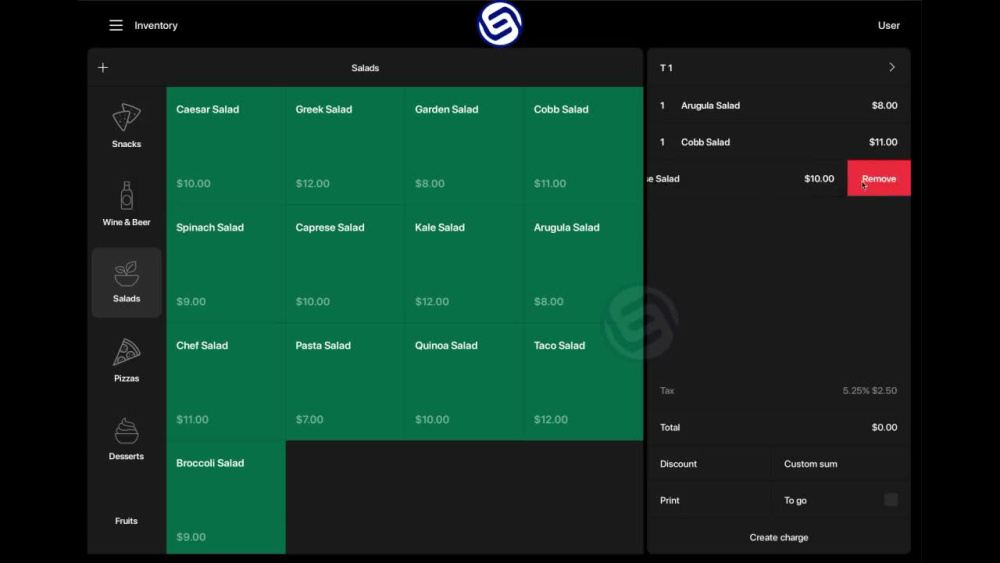
Task: Click the T 1 table label
Action: [x=666, y=68]
